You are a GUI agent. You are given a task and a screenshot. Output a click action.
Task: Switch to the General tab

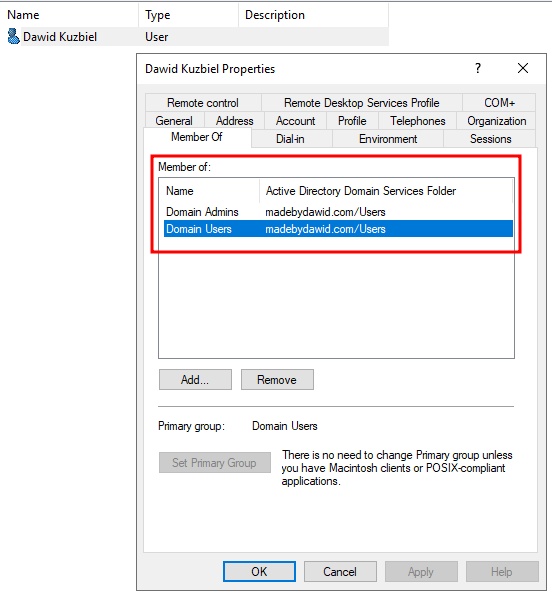pyautogui.click(x=174, y=121)
